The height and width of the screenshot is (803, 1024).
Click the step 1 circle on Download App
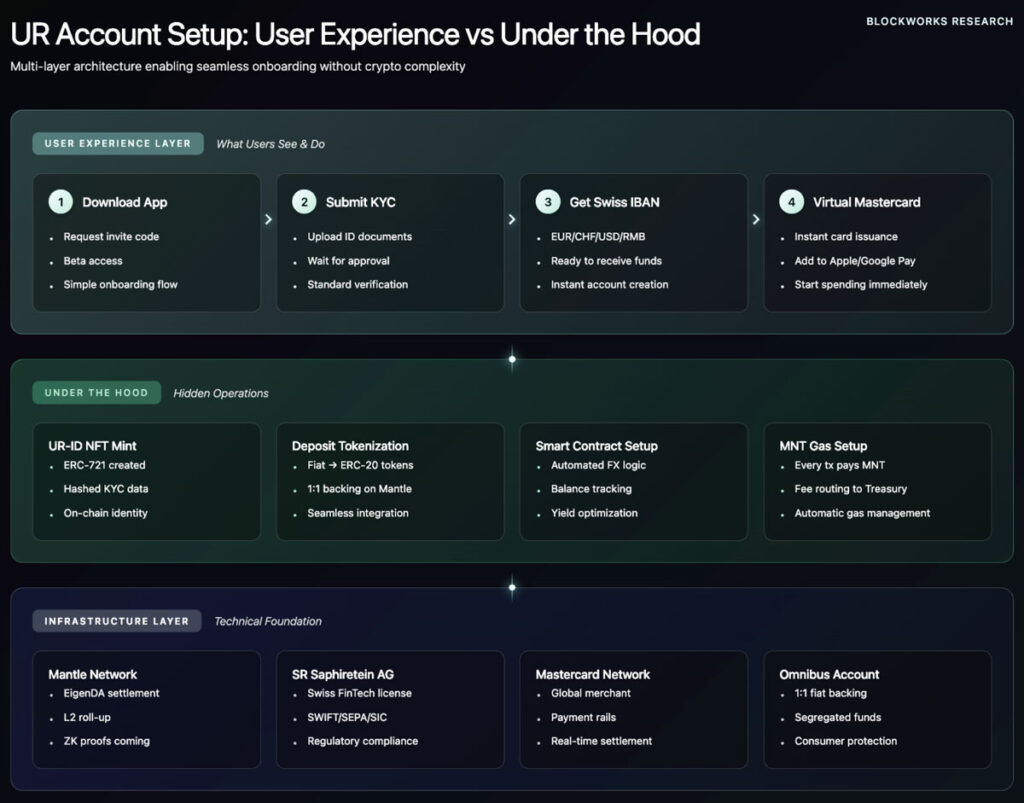pos(61,202)
